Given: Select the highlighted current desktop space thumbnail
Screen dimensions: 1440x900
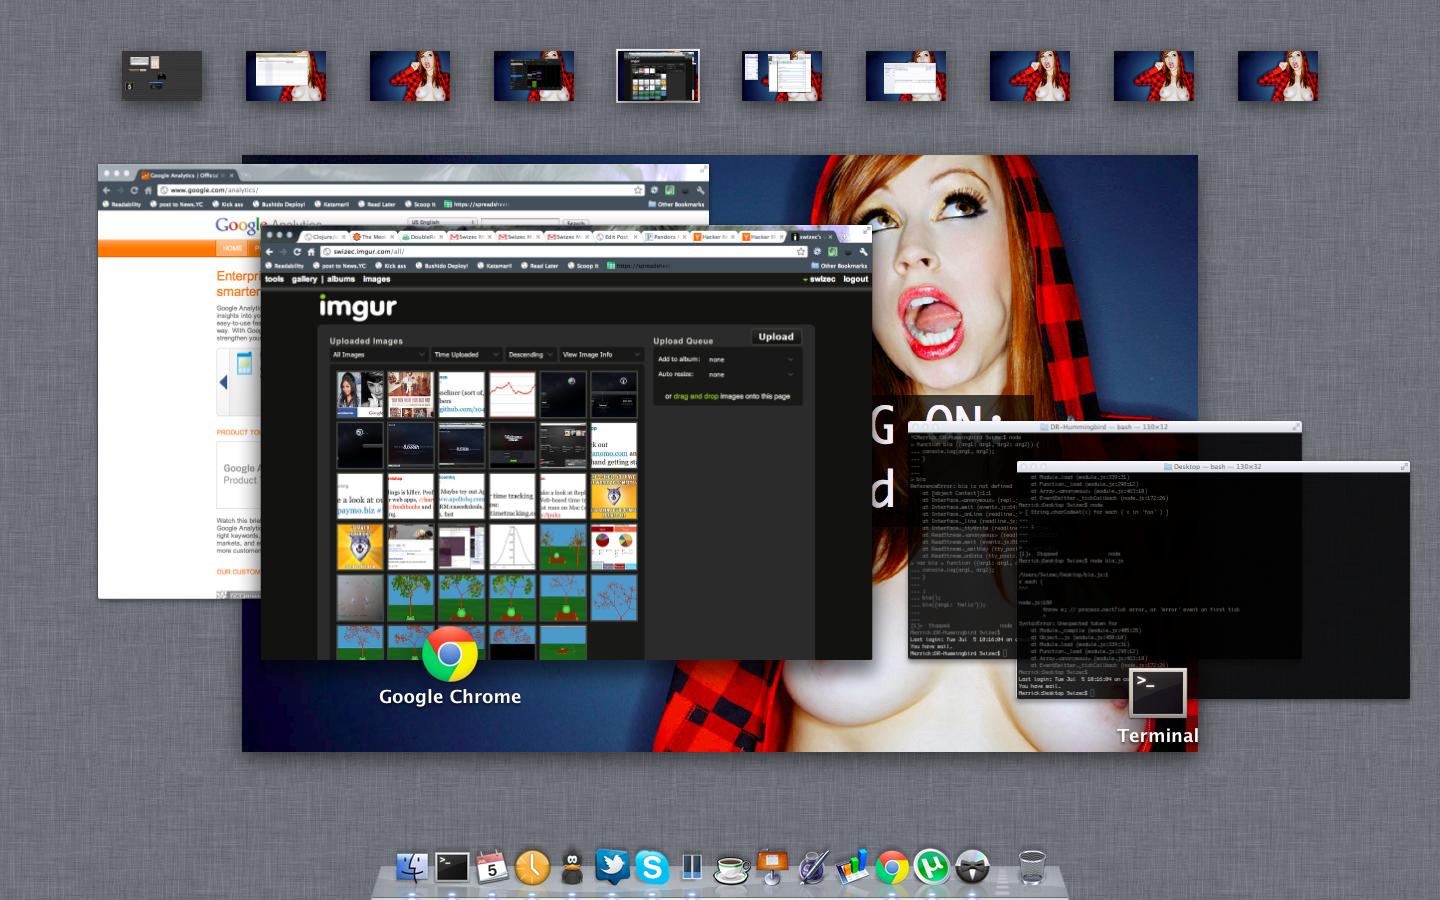Looking at the screenshot, I should coord(658,76).
